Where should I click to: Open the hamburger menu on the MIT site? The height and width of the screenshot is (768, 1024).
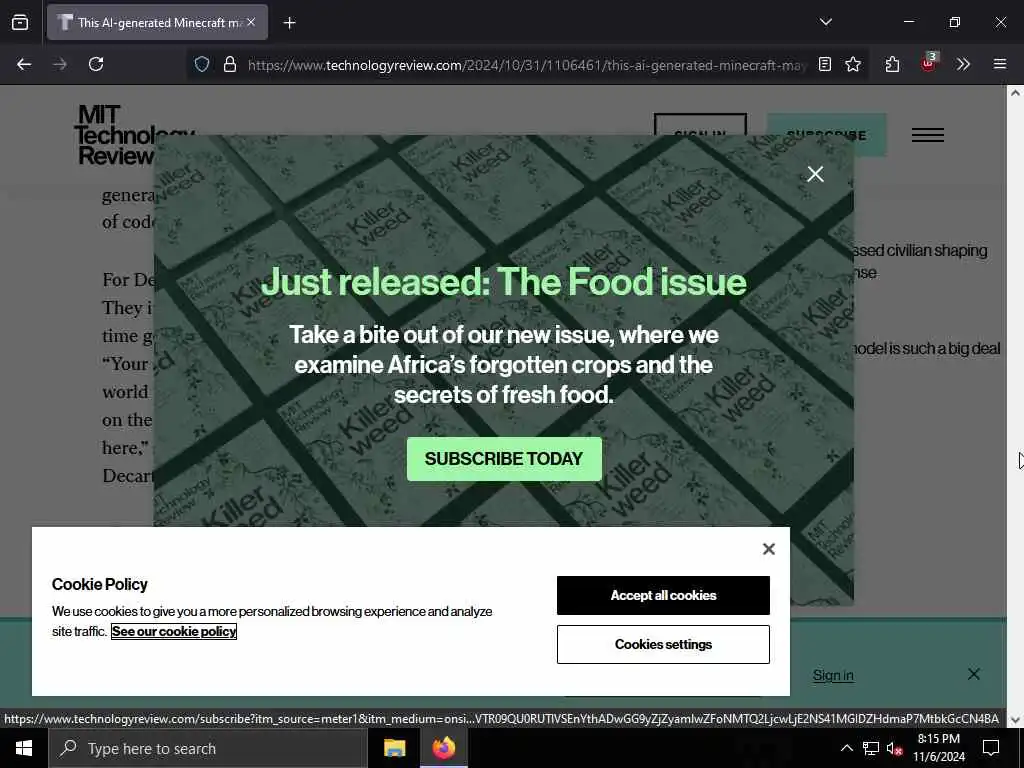pyautogui.click(x=927, y=135)
